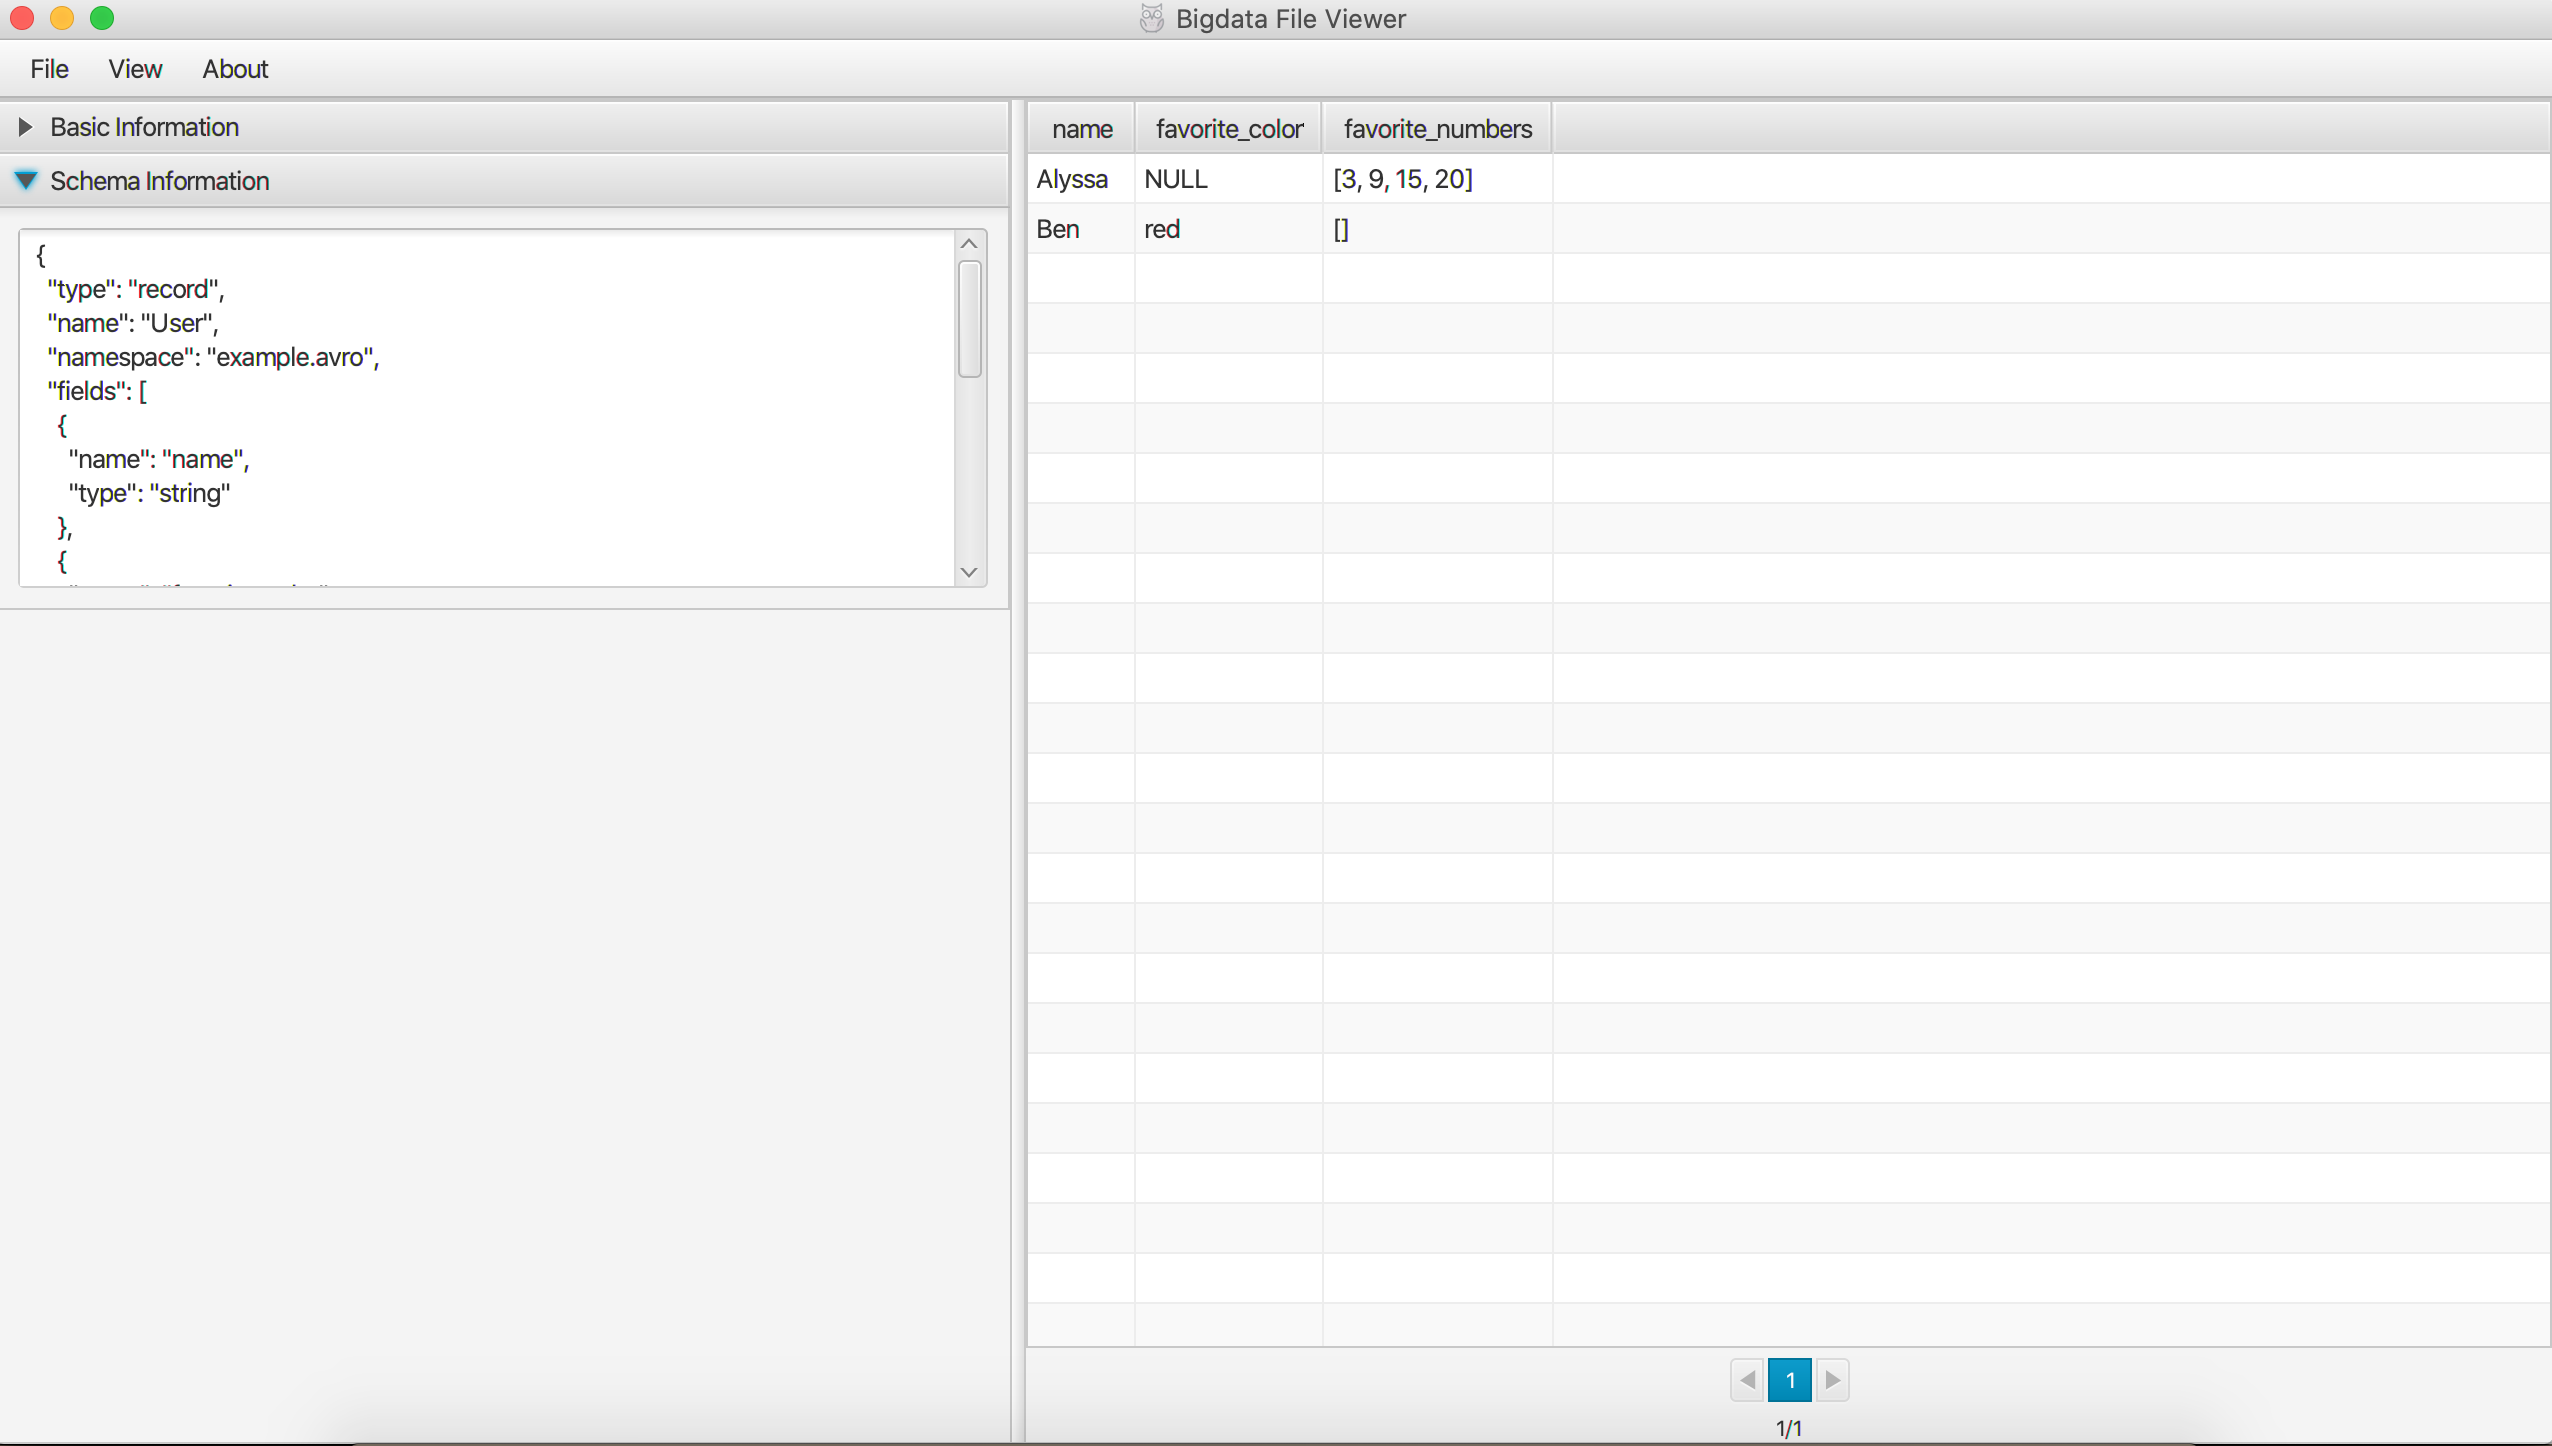Screen dimensions: 2552x1446
Task: Expand the Basic Information disclosure triangle
Action: (x=26, y=127)
